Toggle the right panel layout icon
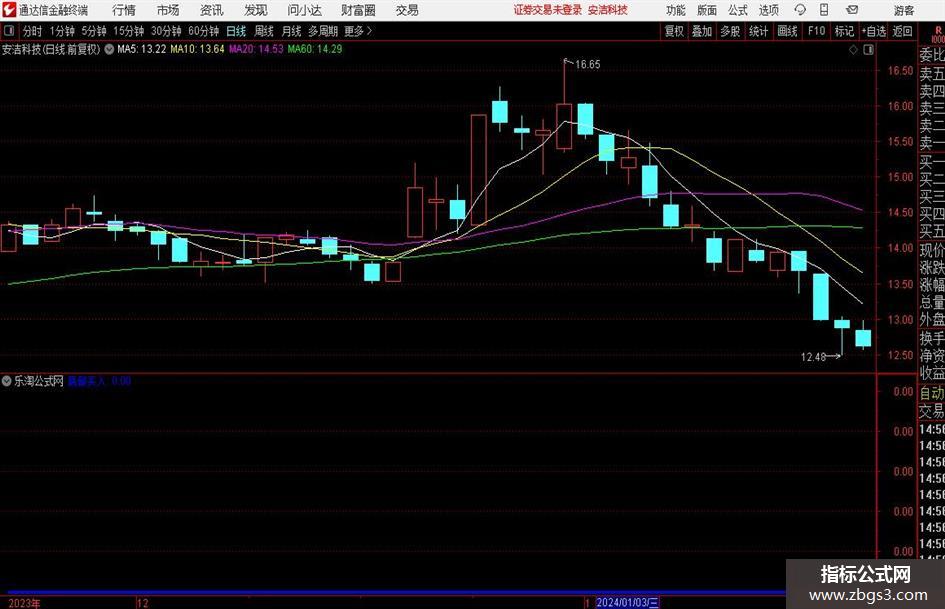The image size is (945, 609). pyautogui.click(x=868, y=50)
